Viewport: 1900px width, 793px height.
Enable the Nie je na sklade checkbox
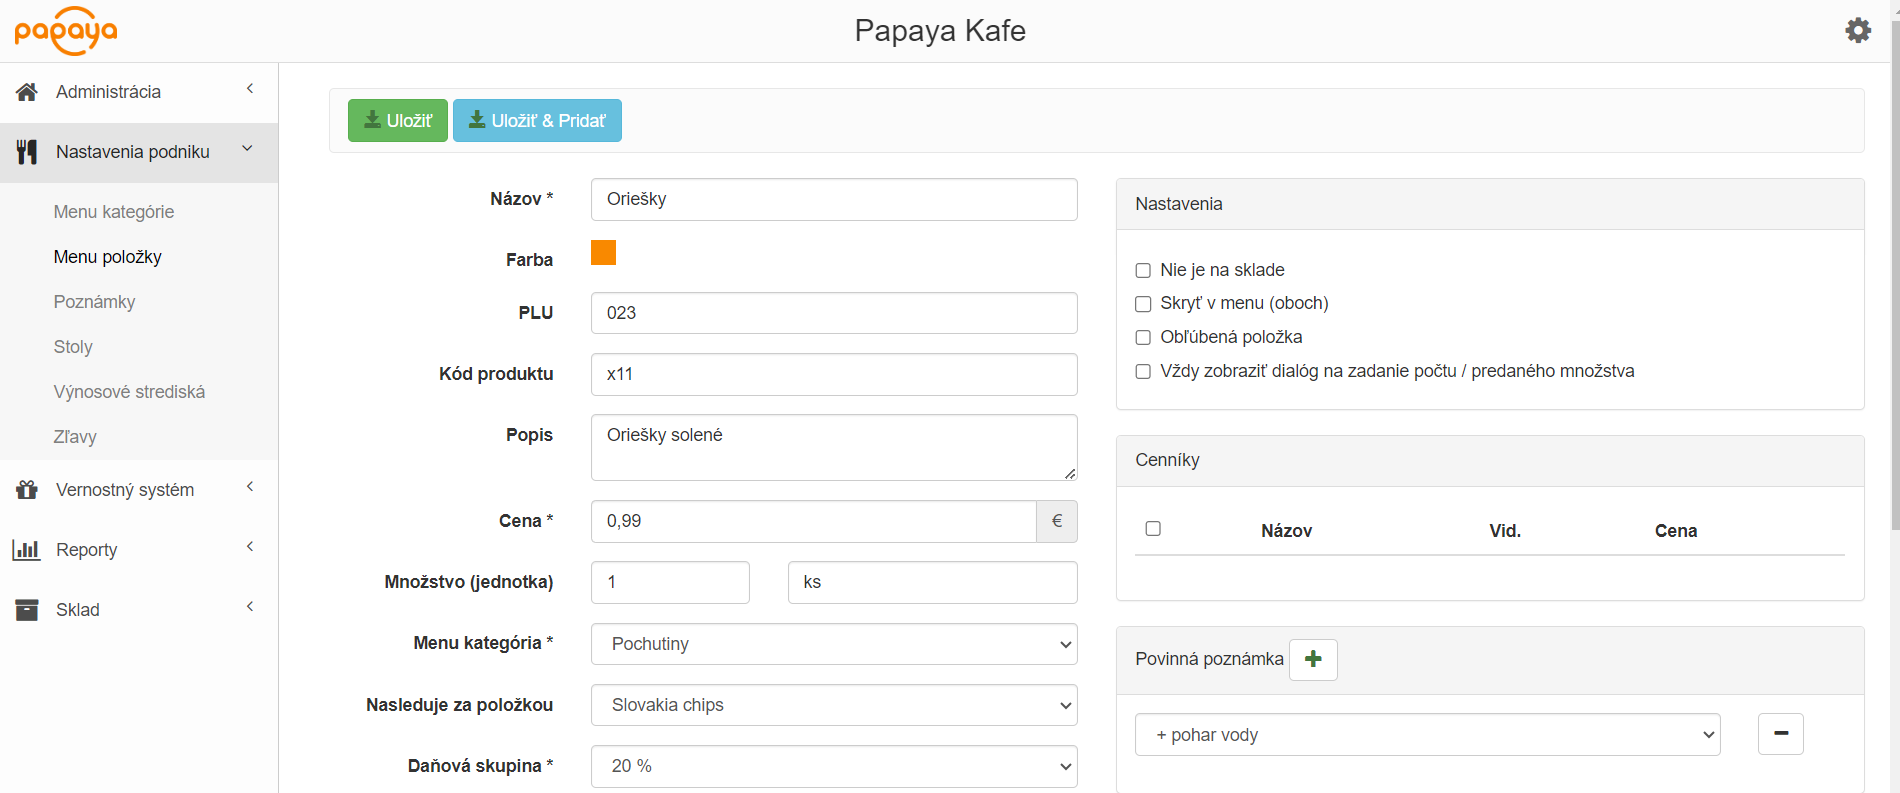1143,270
